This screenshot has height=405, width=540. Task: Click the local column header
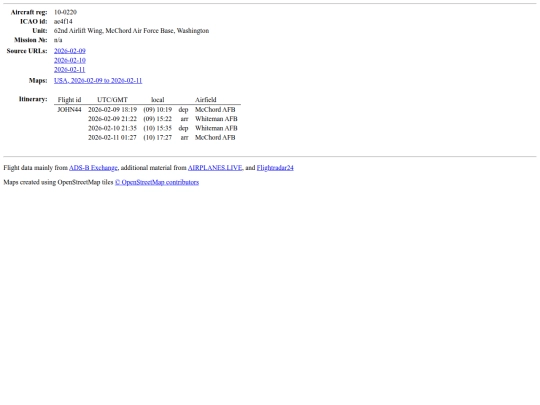[x=157, y=100]
